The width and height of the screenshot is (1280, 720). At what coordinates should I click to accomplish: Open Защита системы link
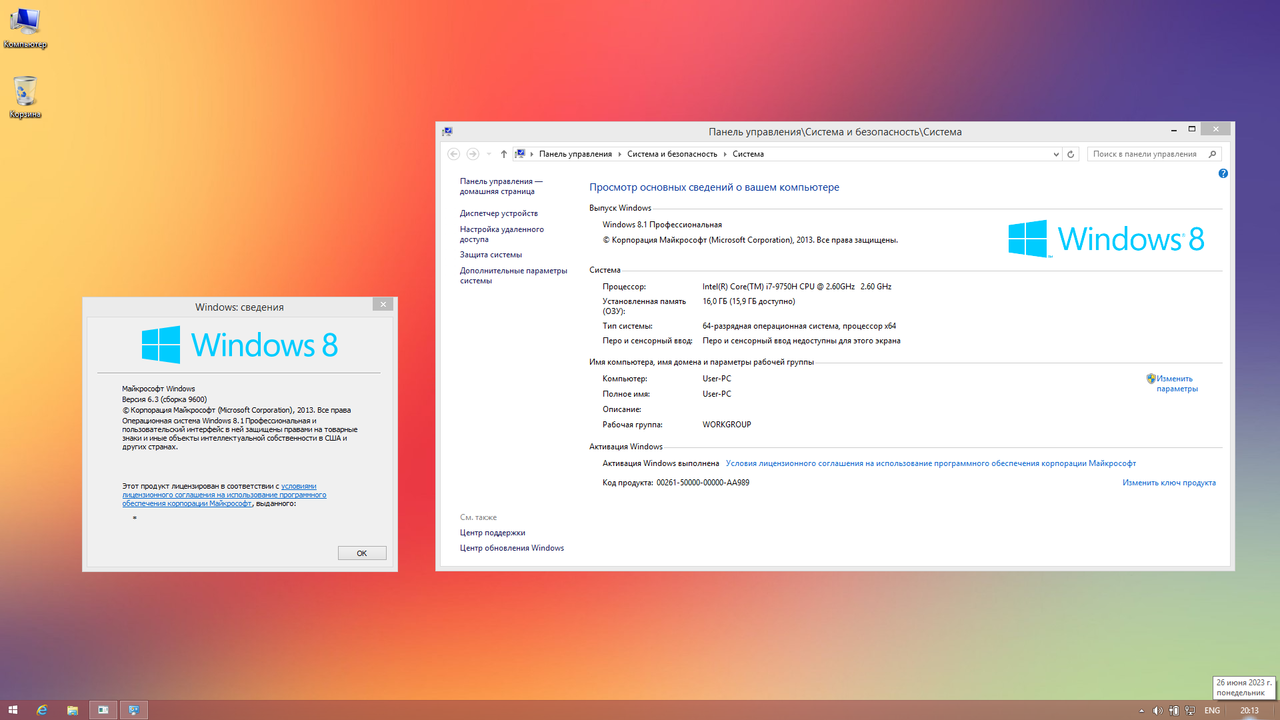tap(491, 255)
